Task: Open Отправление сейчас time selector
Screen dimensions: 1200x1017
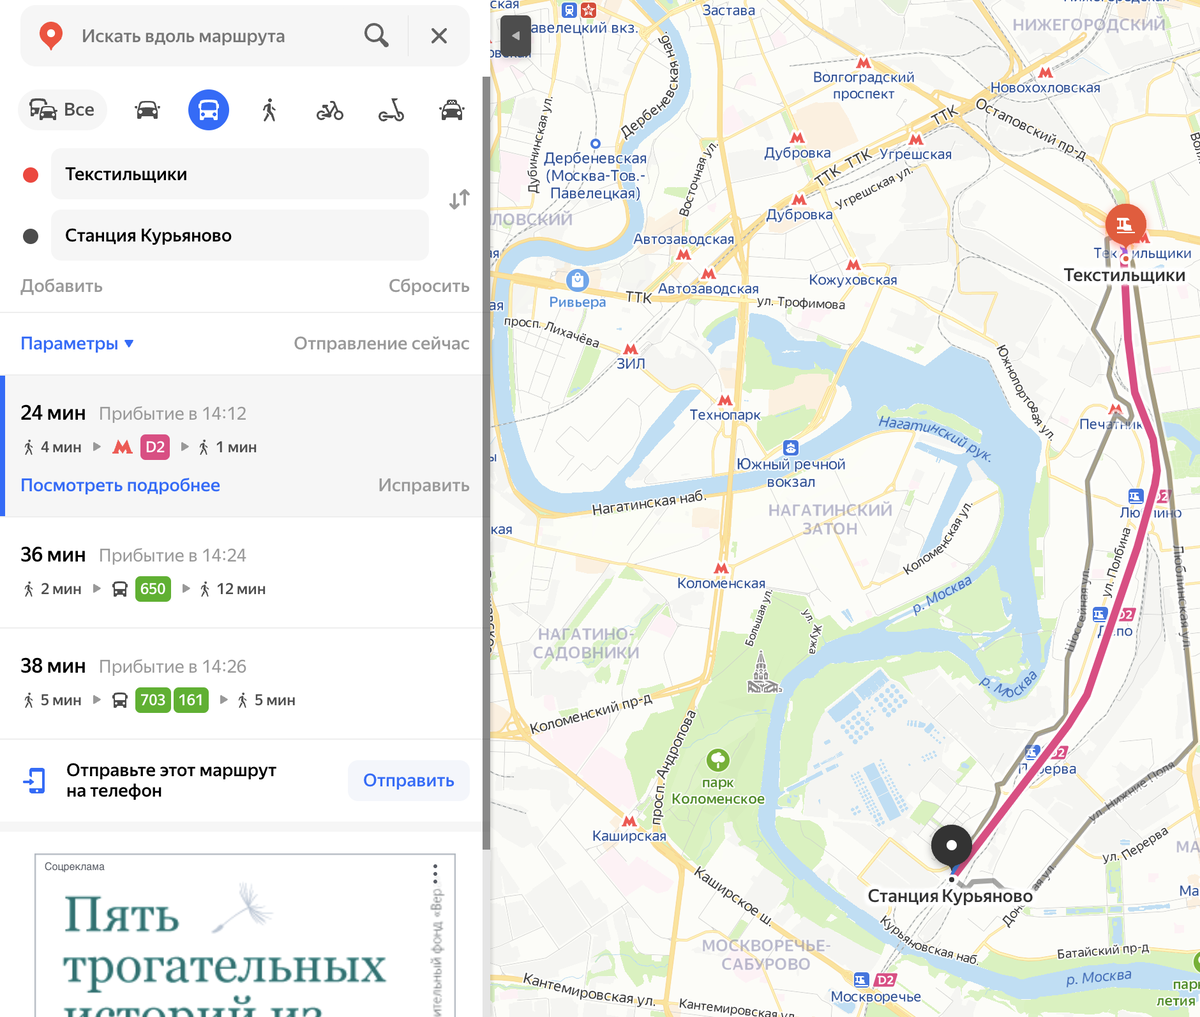Action: [x=381, y=344]
